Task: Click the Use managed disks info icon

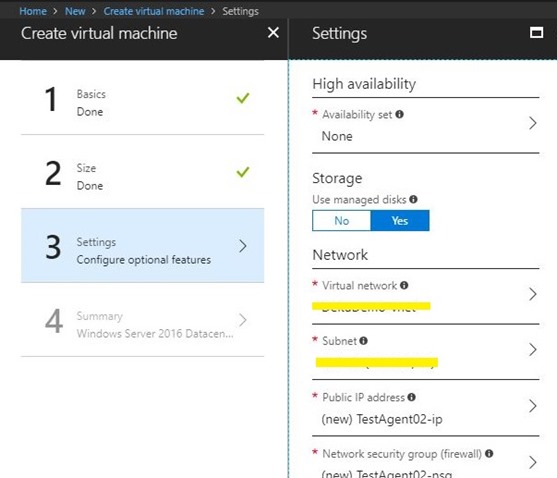Action: tap(413, 199)
